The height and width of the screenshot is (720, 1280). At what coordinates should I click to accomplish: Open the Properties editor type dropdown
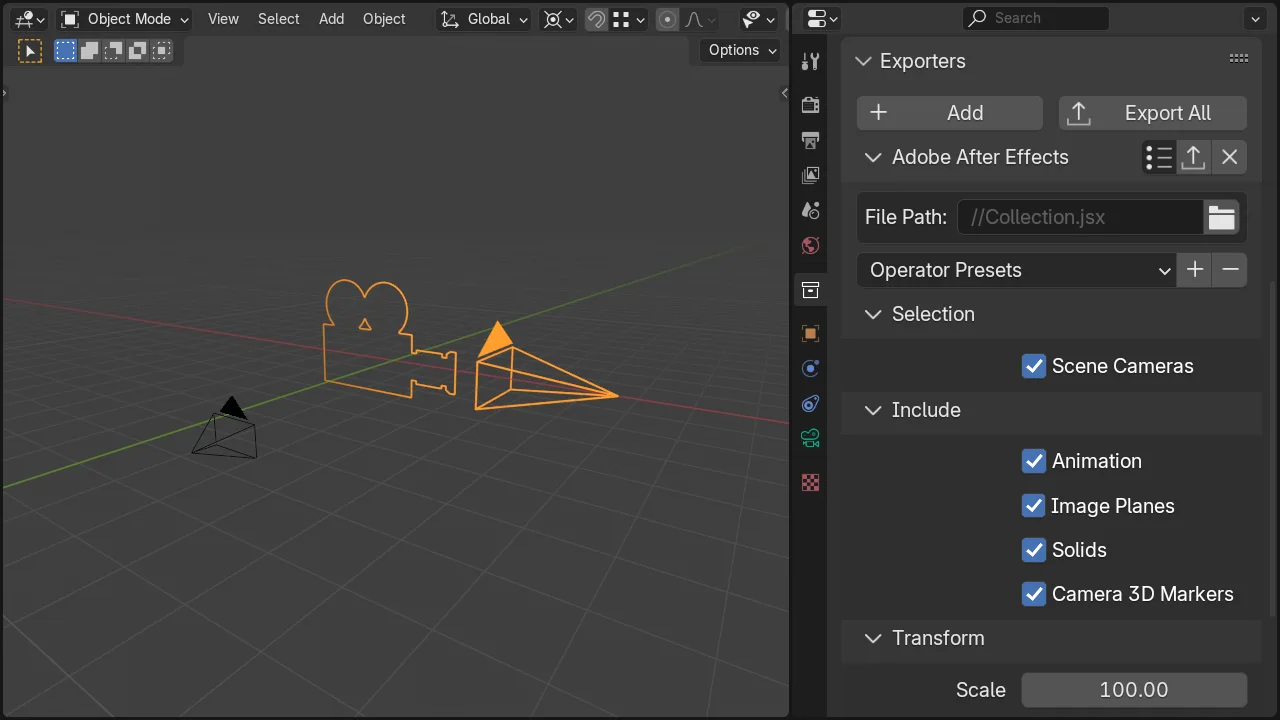pyautogui.click(x=821, y=18)
